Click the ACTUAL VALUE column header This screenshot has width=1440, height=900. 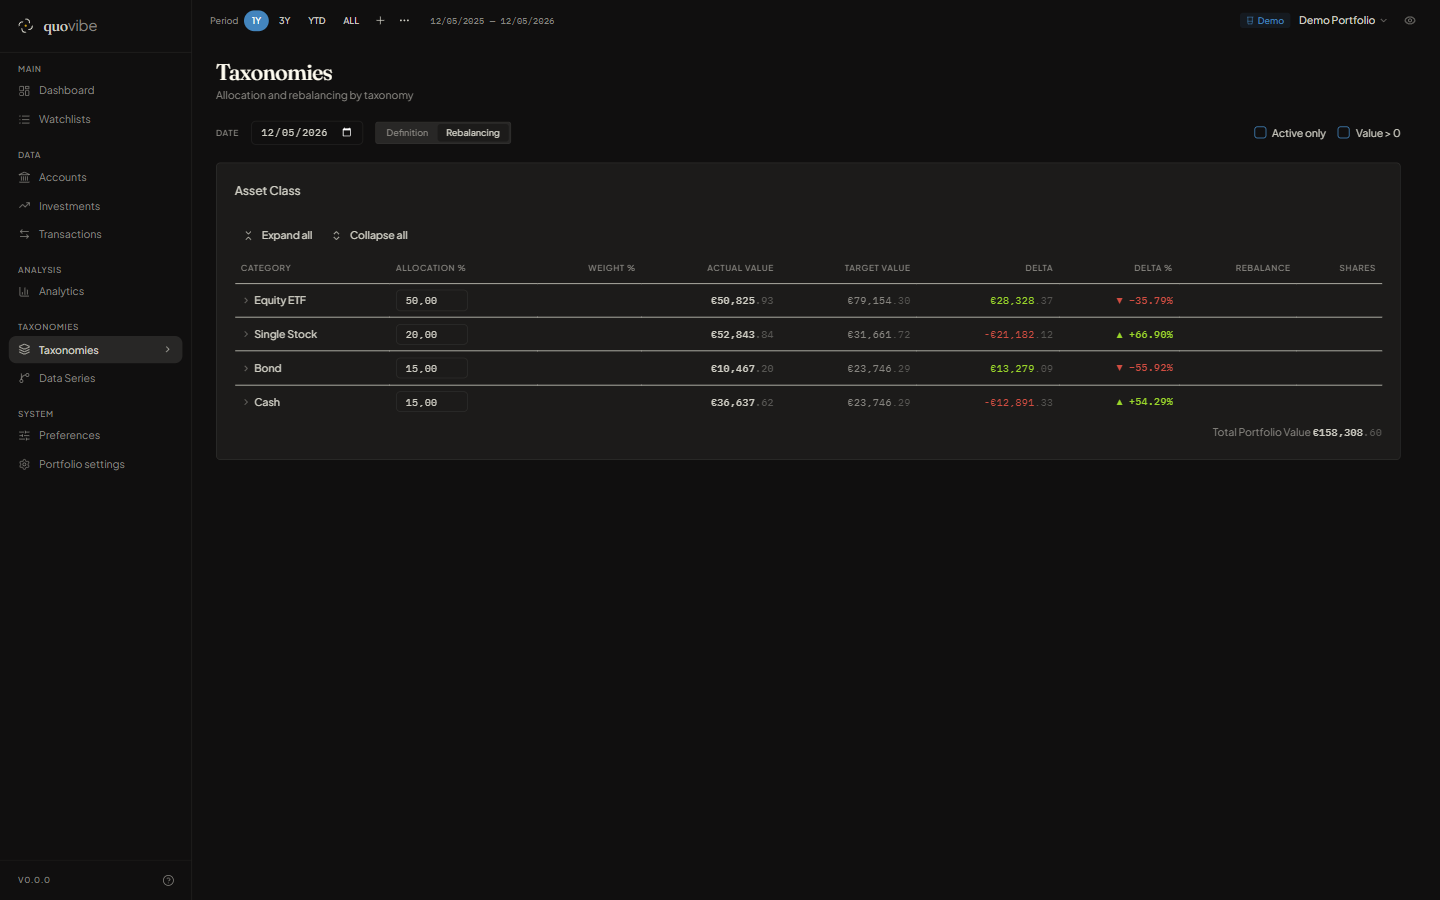click(740, 268)
